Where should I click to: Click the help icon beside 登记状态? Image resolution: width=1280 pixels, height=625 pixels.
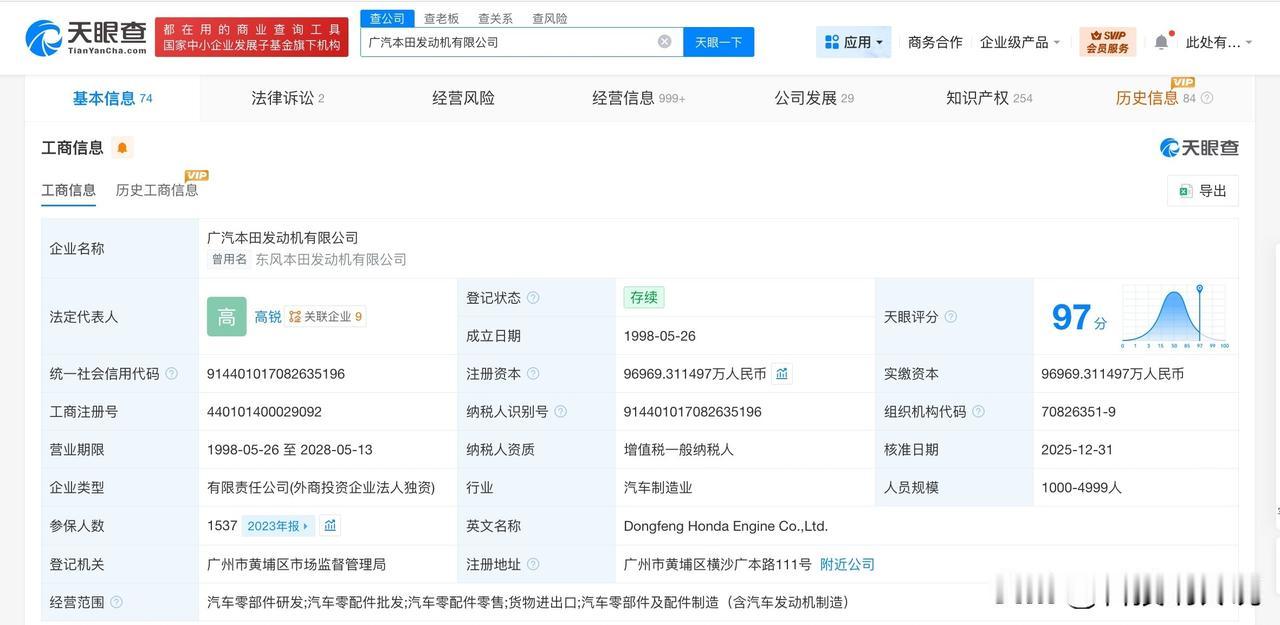[533, 298]
